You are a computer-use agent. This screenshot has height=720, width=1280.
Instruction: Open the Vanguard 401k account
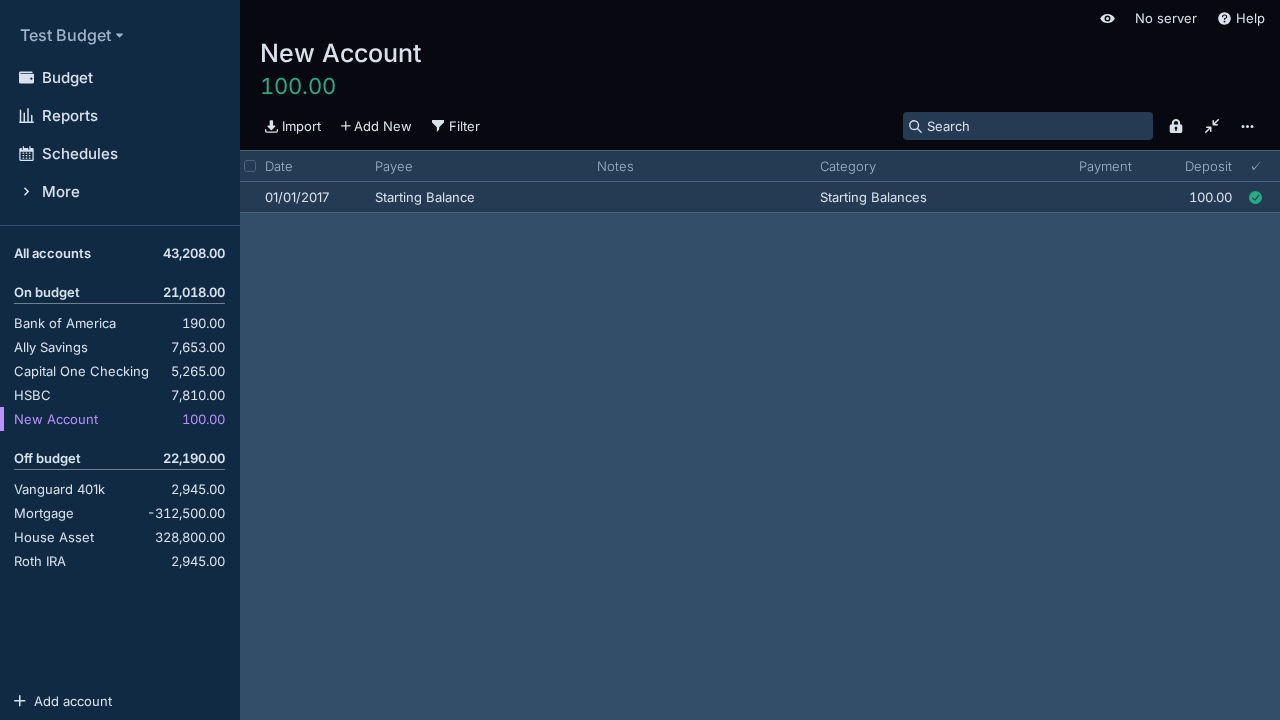point(59,490)
